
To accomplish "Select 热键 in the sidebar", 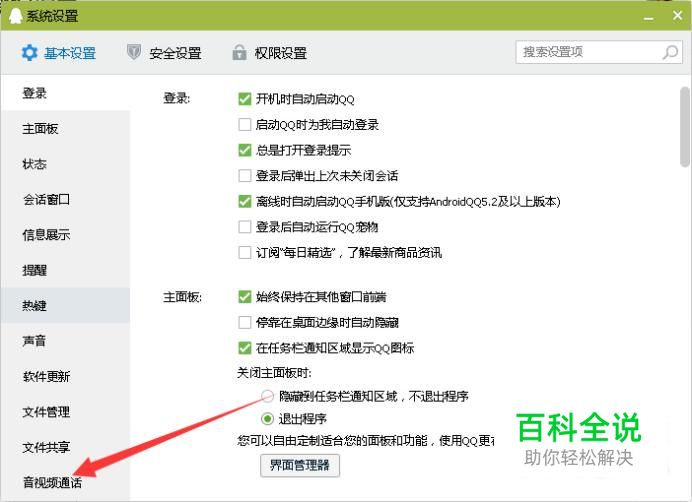I will tap(65, 305).
